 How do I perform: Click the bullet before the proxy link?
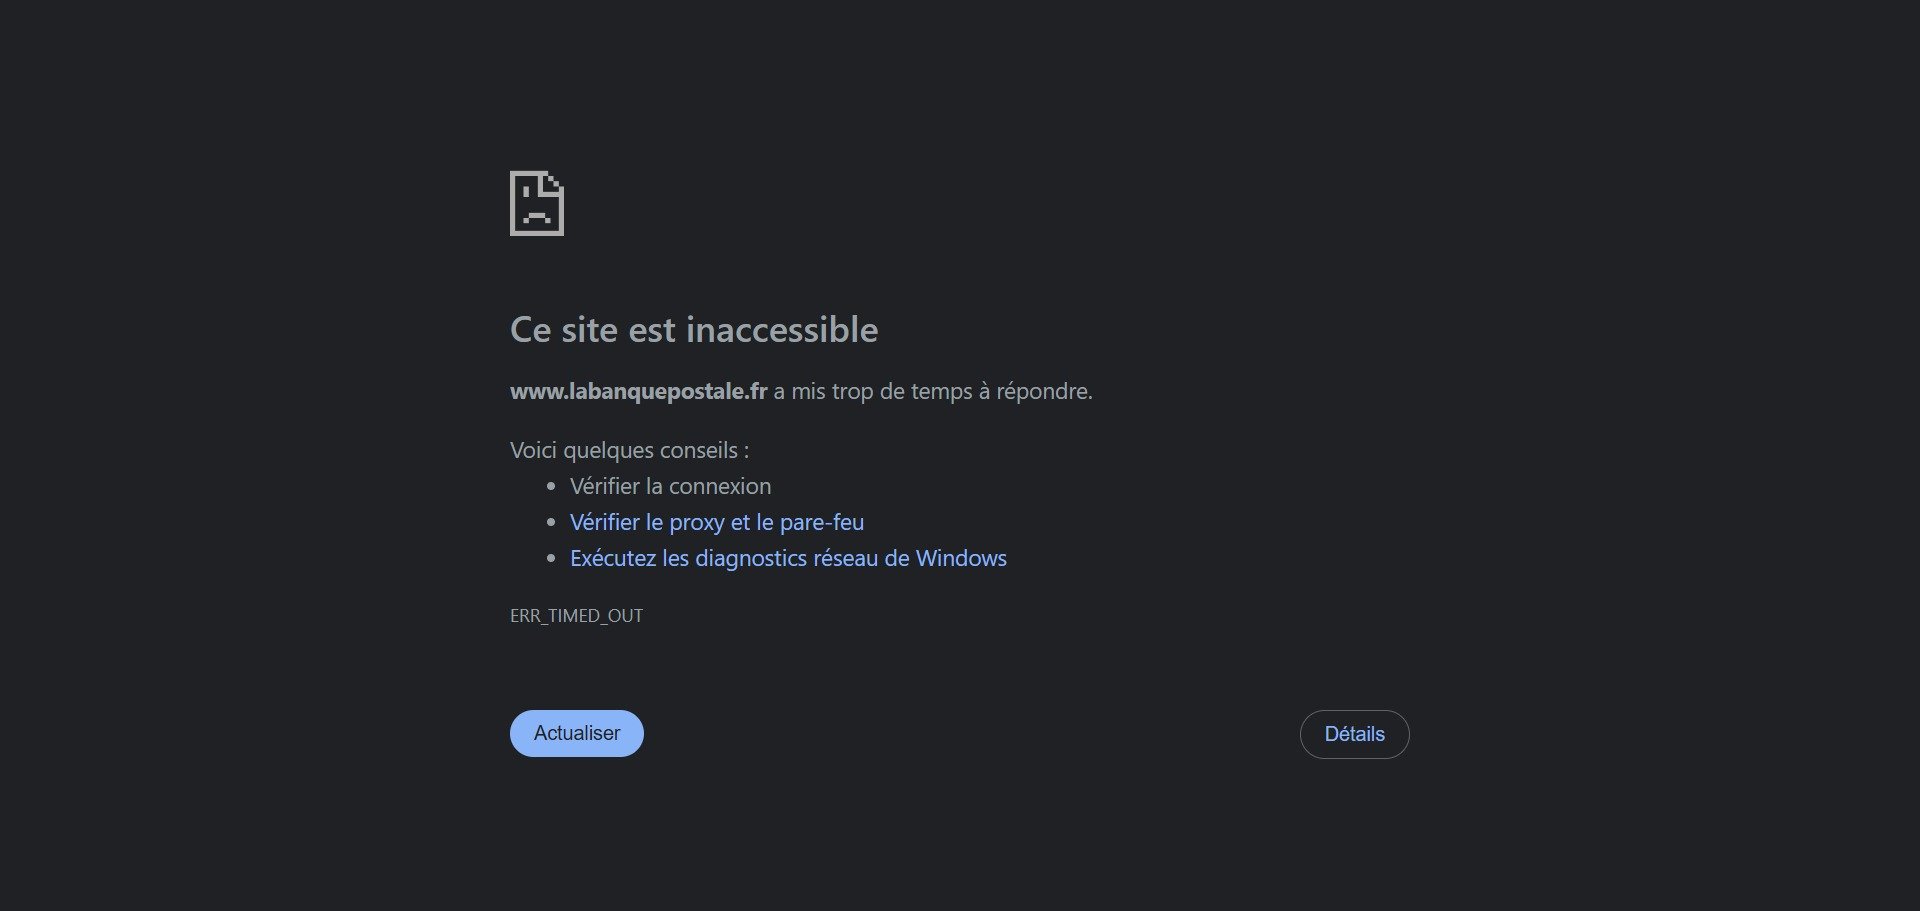[x=551, y=522]
